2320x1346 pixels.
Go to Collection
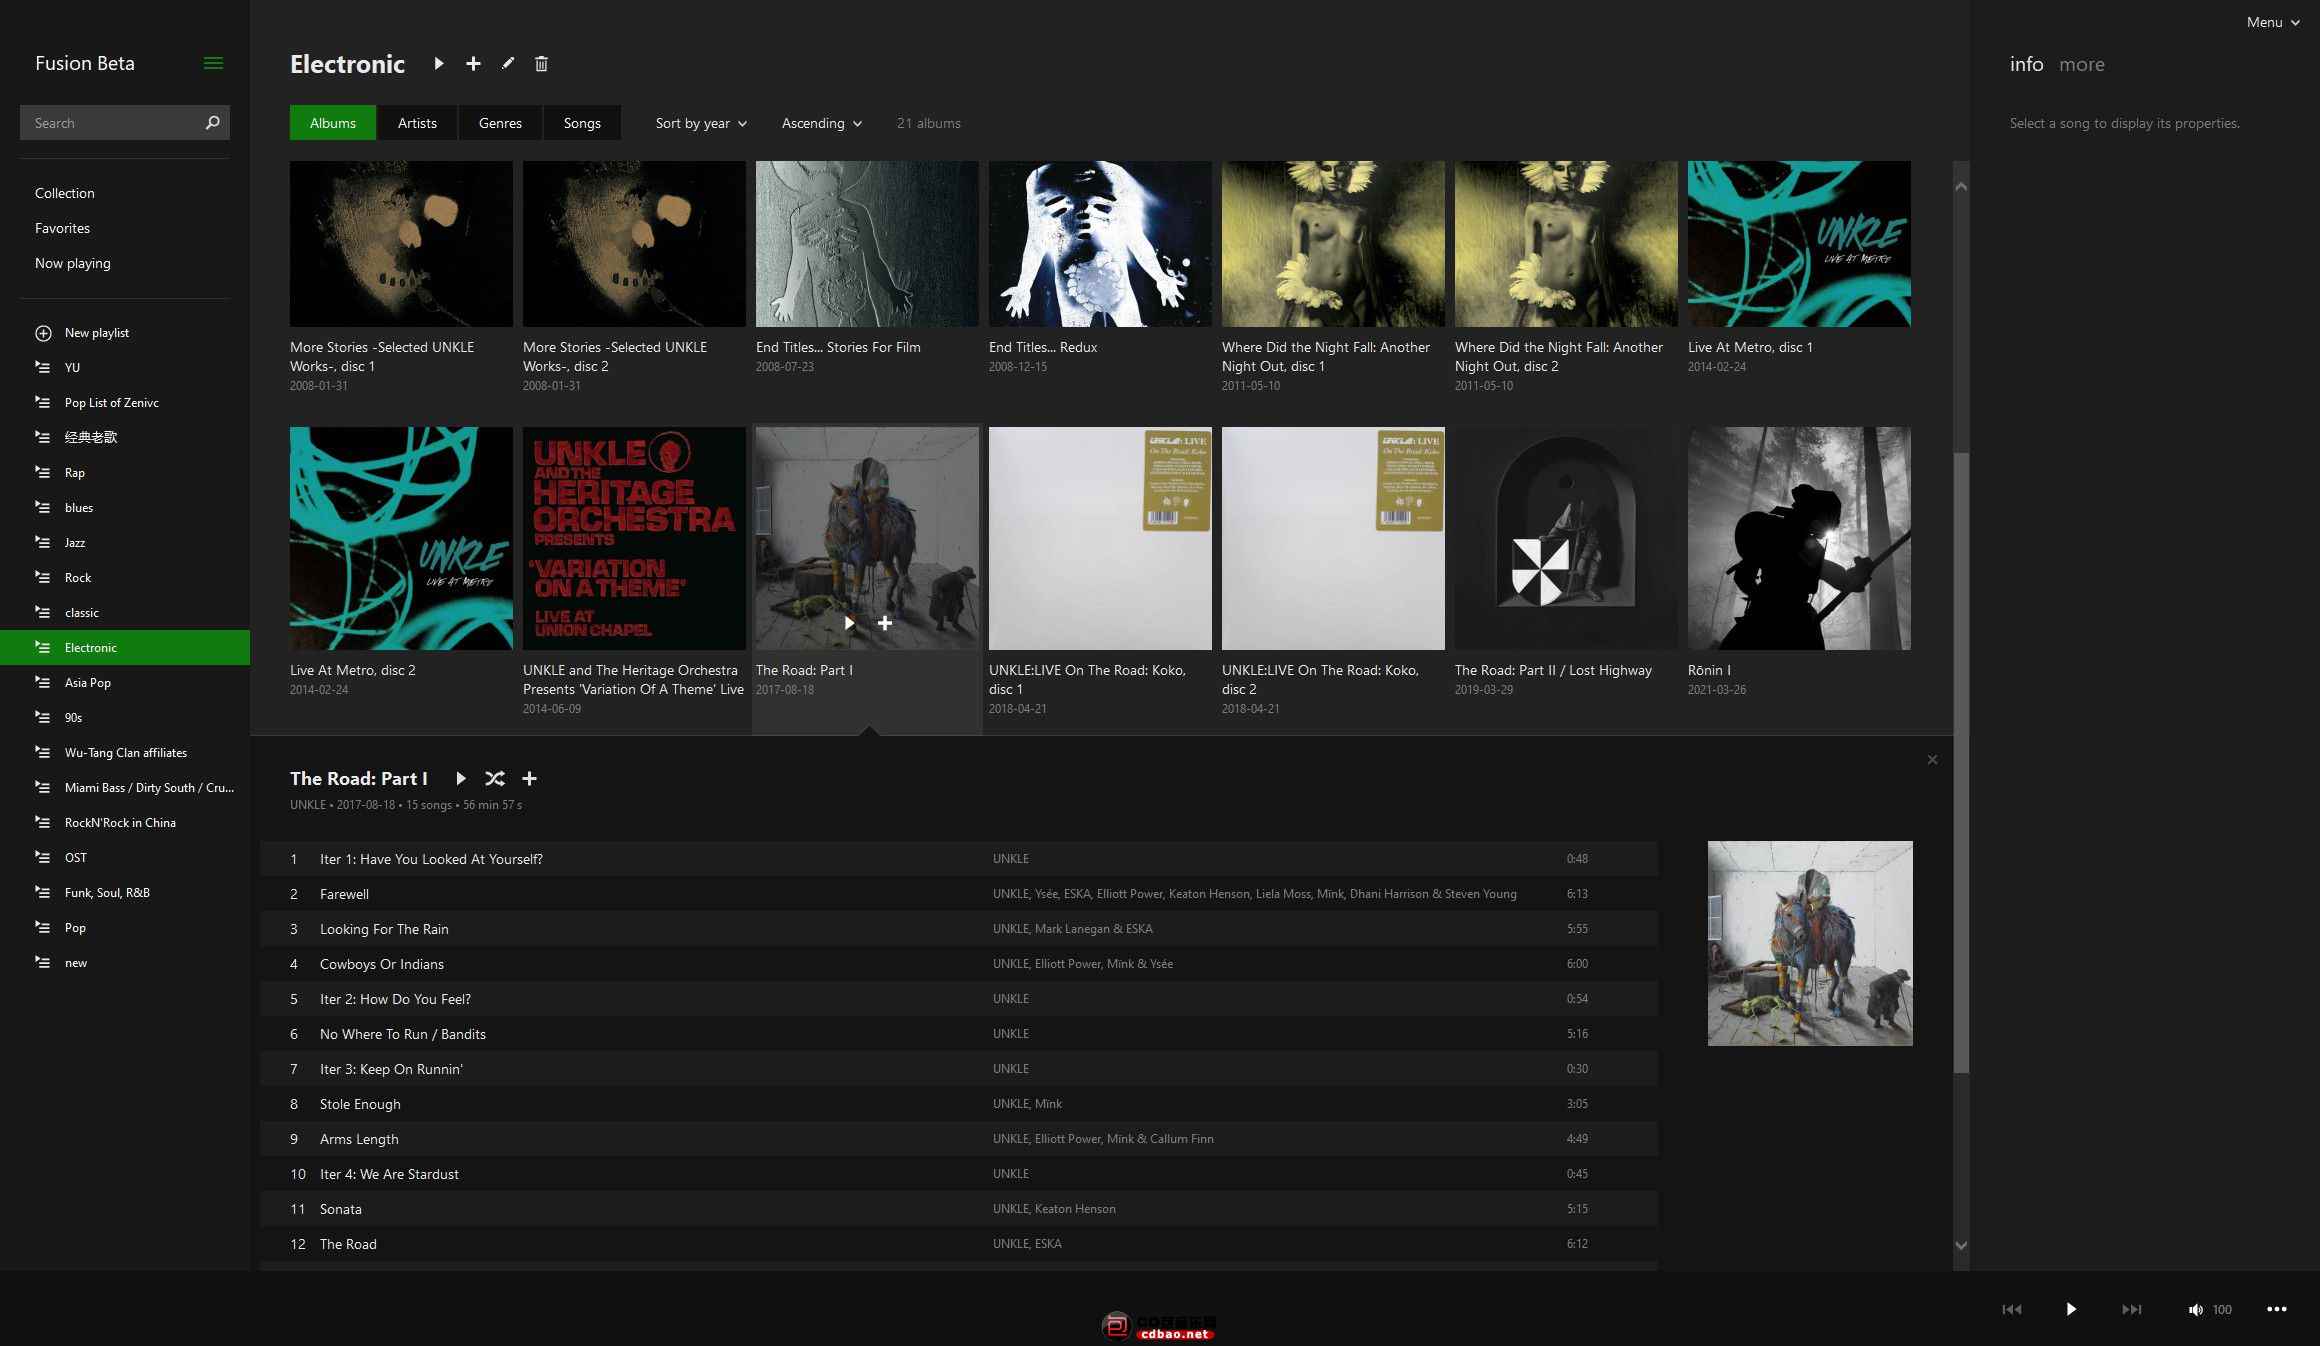coord(65,193)
